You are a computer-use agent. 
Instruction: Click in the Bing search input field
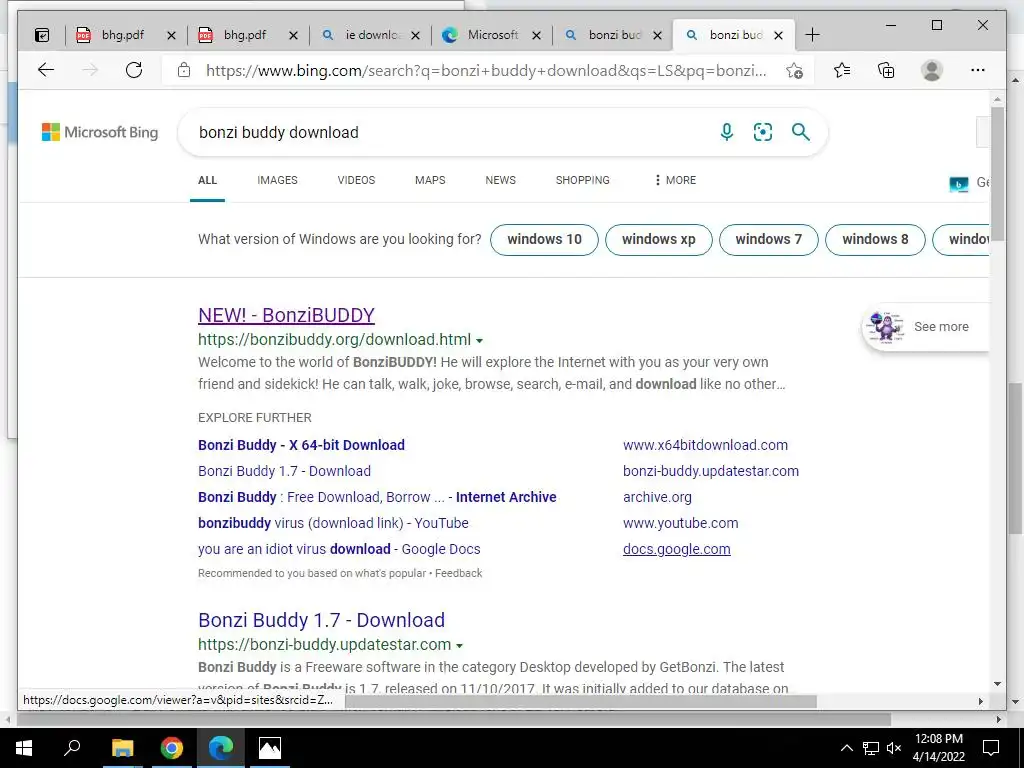click(451, 132)
